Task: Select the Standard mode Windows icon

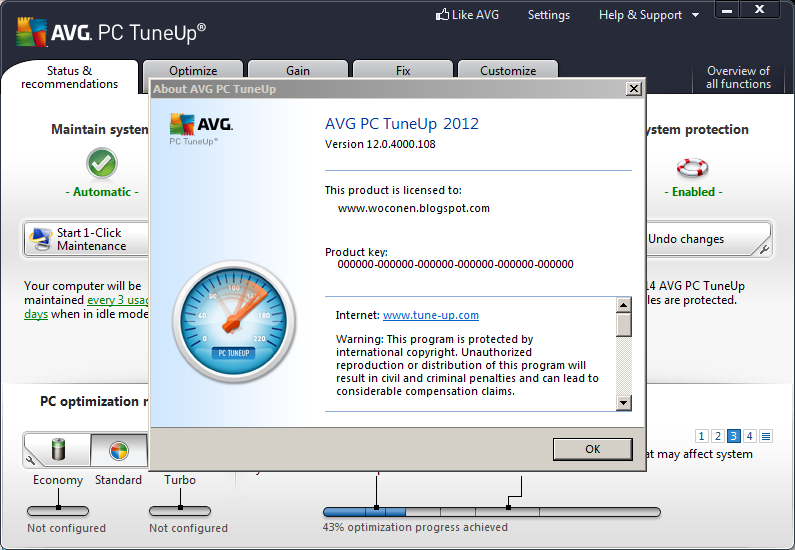Action: pyautogui.click(x=119, y=451)
